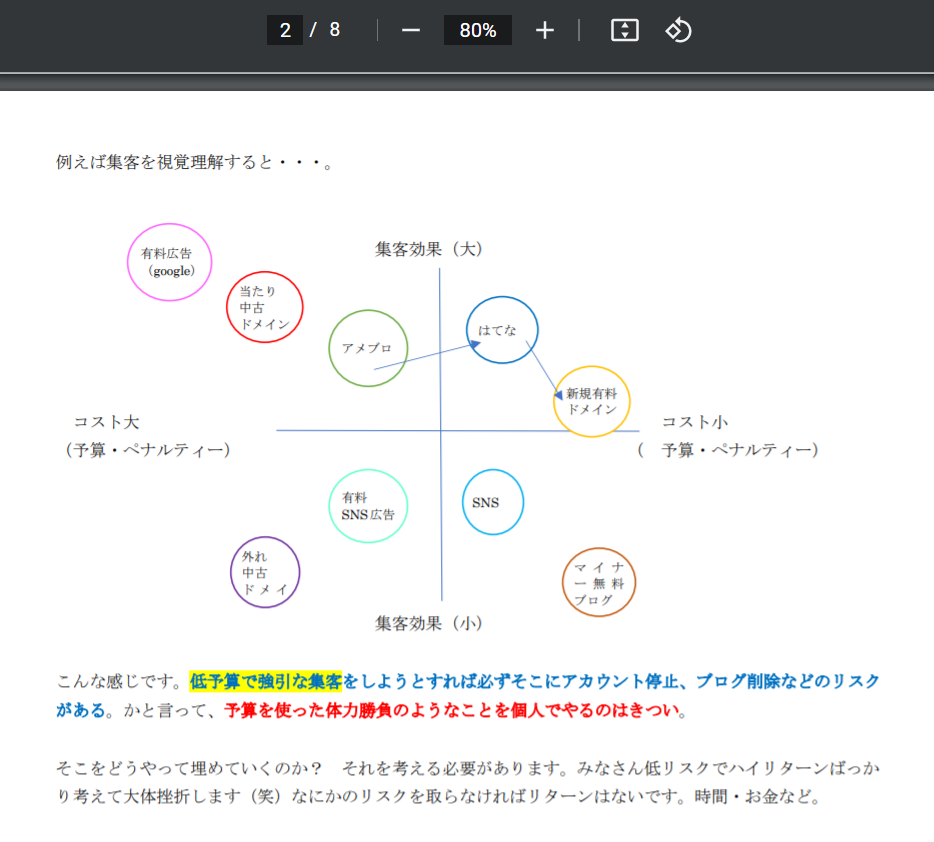Click the yellow highlighted 低予算で強引な集客 text

(266, 682)
